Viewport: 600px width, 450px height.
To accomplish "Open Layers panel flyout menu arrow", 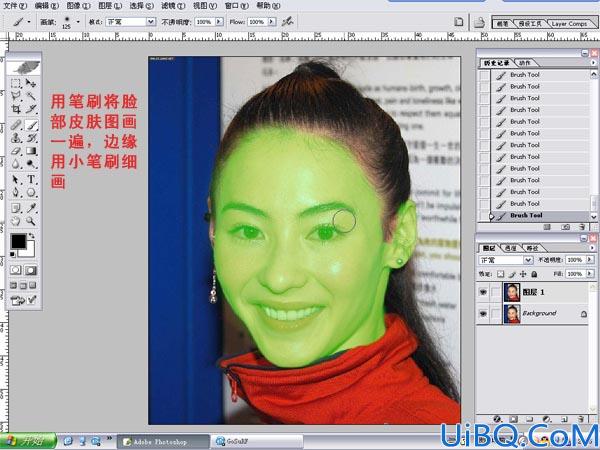I will pyautogui.click(x=593, y=248).
